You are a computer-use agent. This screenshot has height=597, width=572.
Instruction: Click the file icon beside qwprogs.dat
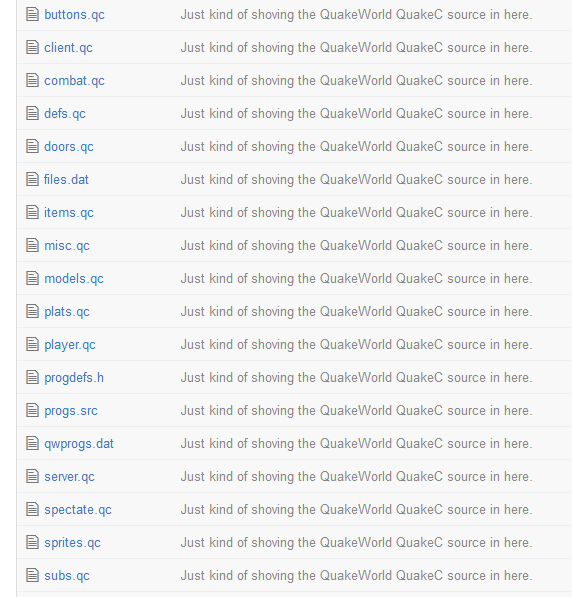pos(32,444)
